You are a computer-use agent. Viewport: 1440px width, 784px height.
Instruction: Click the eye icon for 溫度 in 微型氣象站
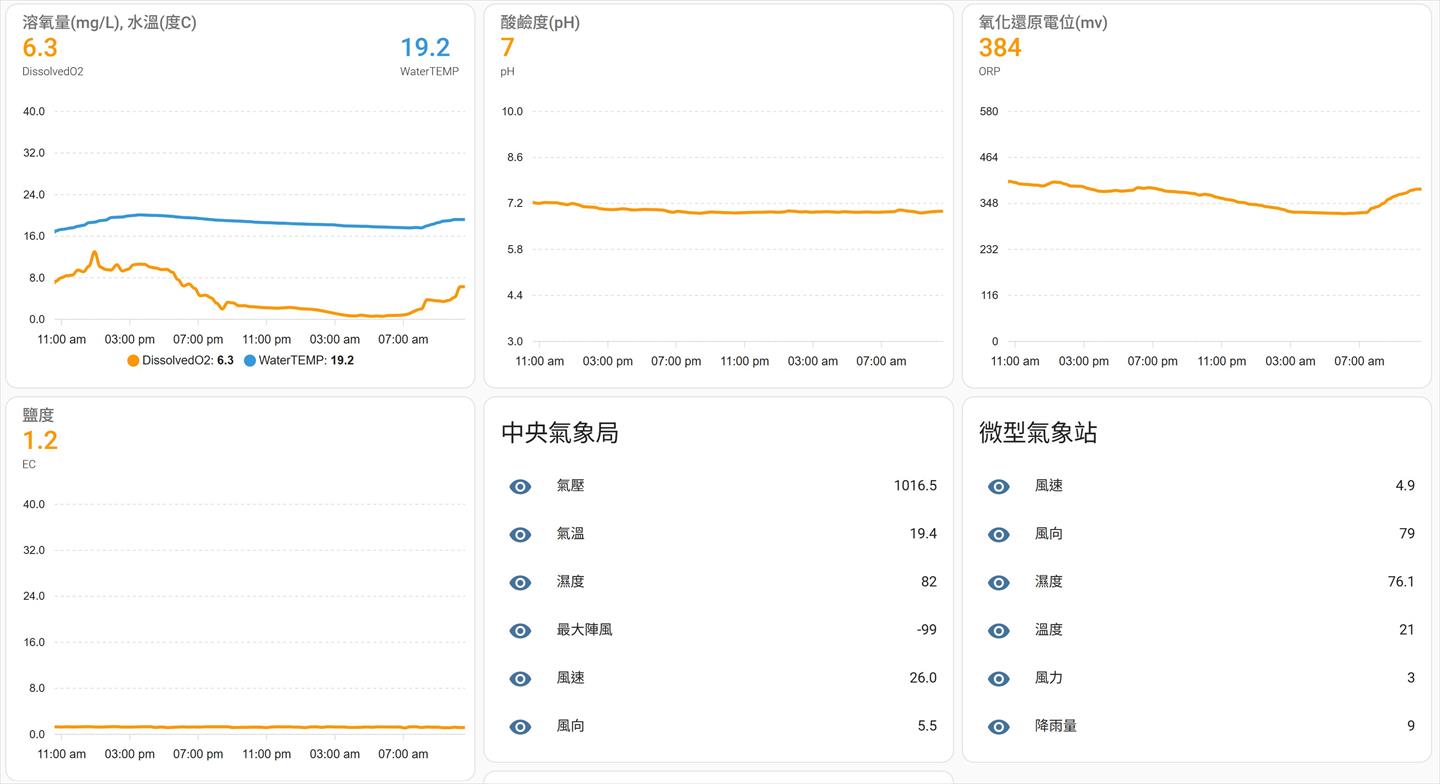coord(998,631)
